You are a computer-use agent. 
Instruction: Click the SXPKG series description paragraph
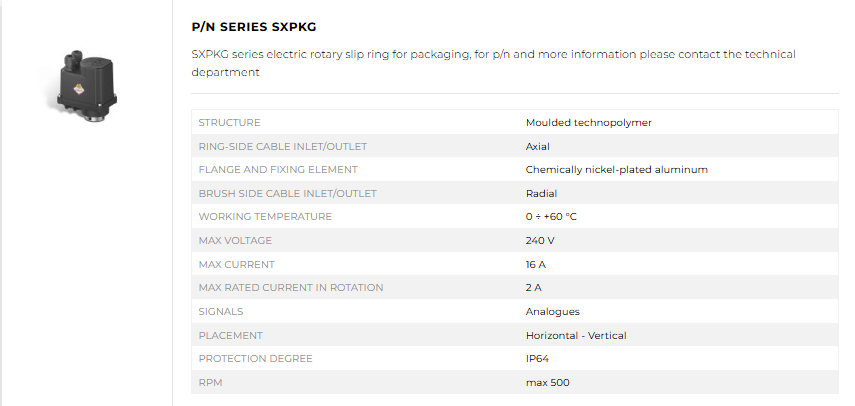[x=493, y=63]
